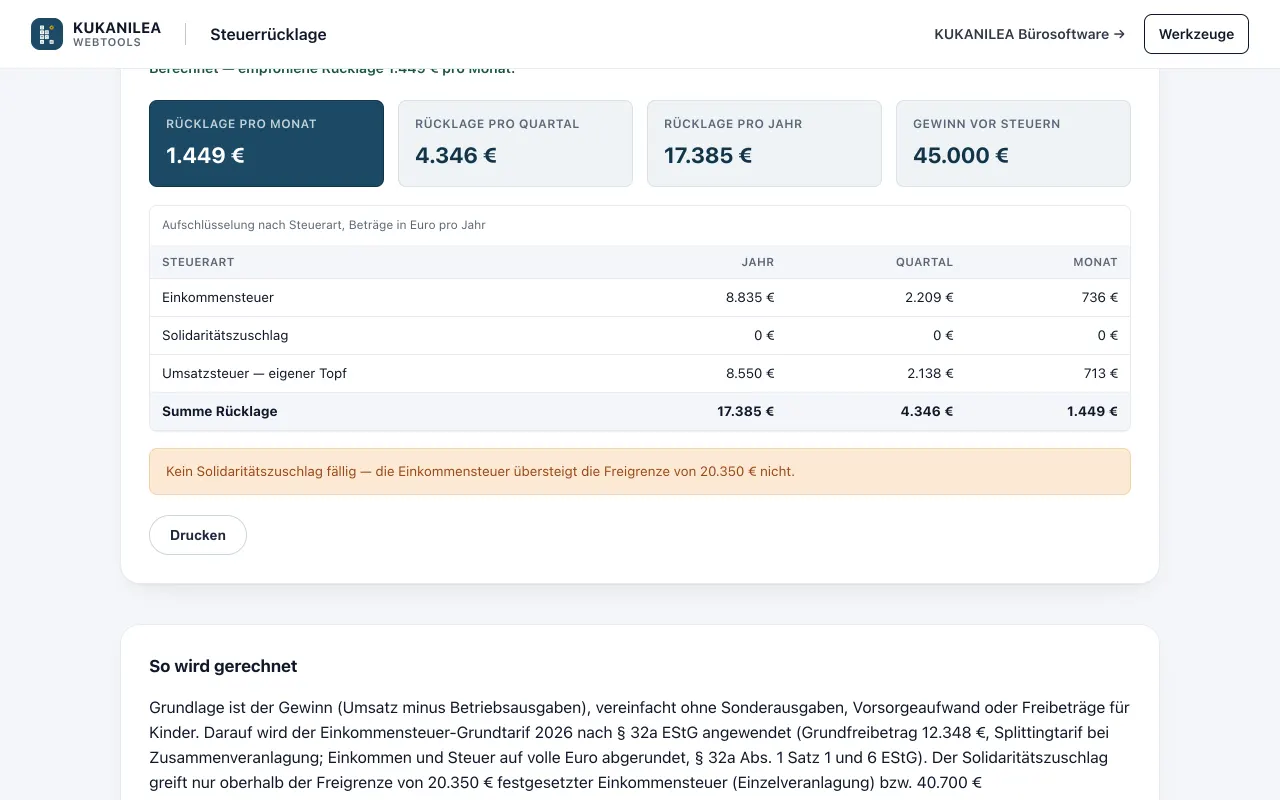The height and width of the screenshot is (800, 1280).
Task: Click the 736 € monthly value
Action: pyautogui.click(x=1100, y=297)
